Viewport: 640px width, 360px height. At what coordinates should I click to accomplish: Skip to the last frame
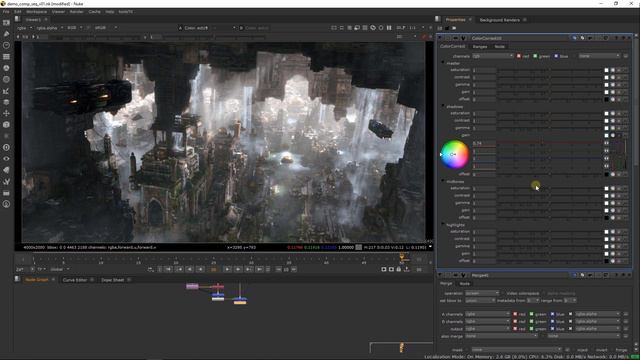(260, 269)
